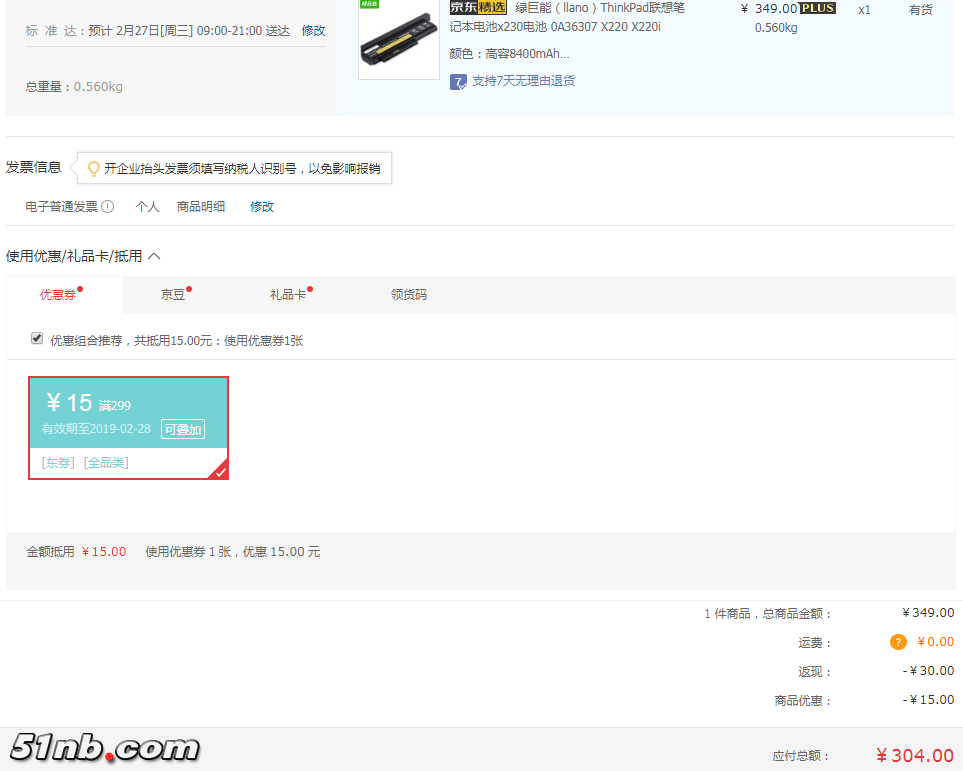Collapse the 使用优惠/礼品卡/抵用 section
Viewport: 963px width, 771px height.
[154, 256]
